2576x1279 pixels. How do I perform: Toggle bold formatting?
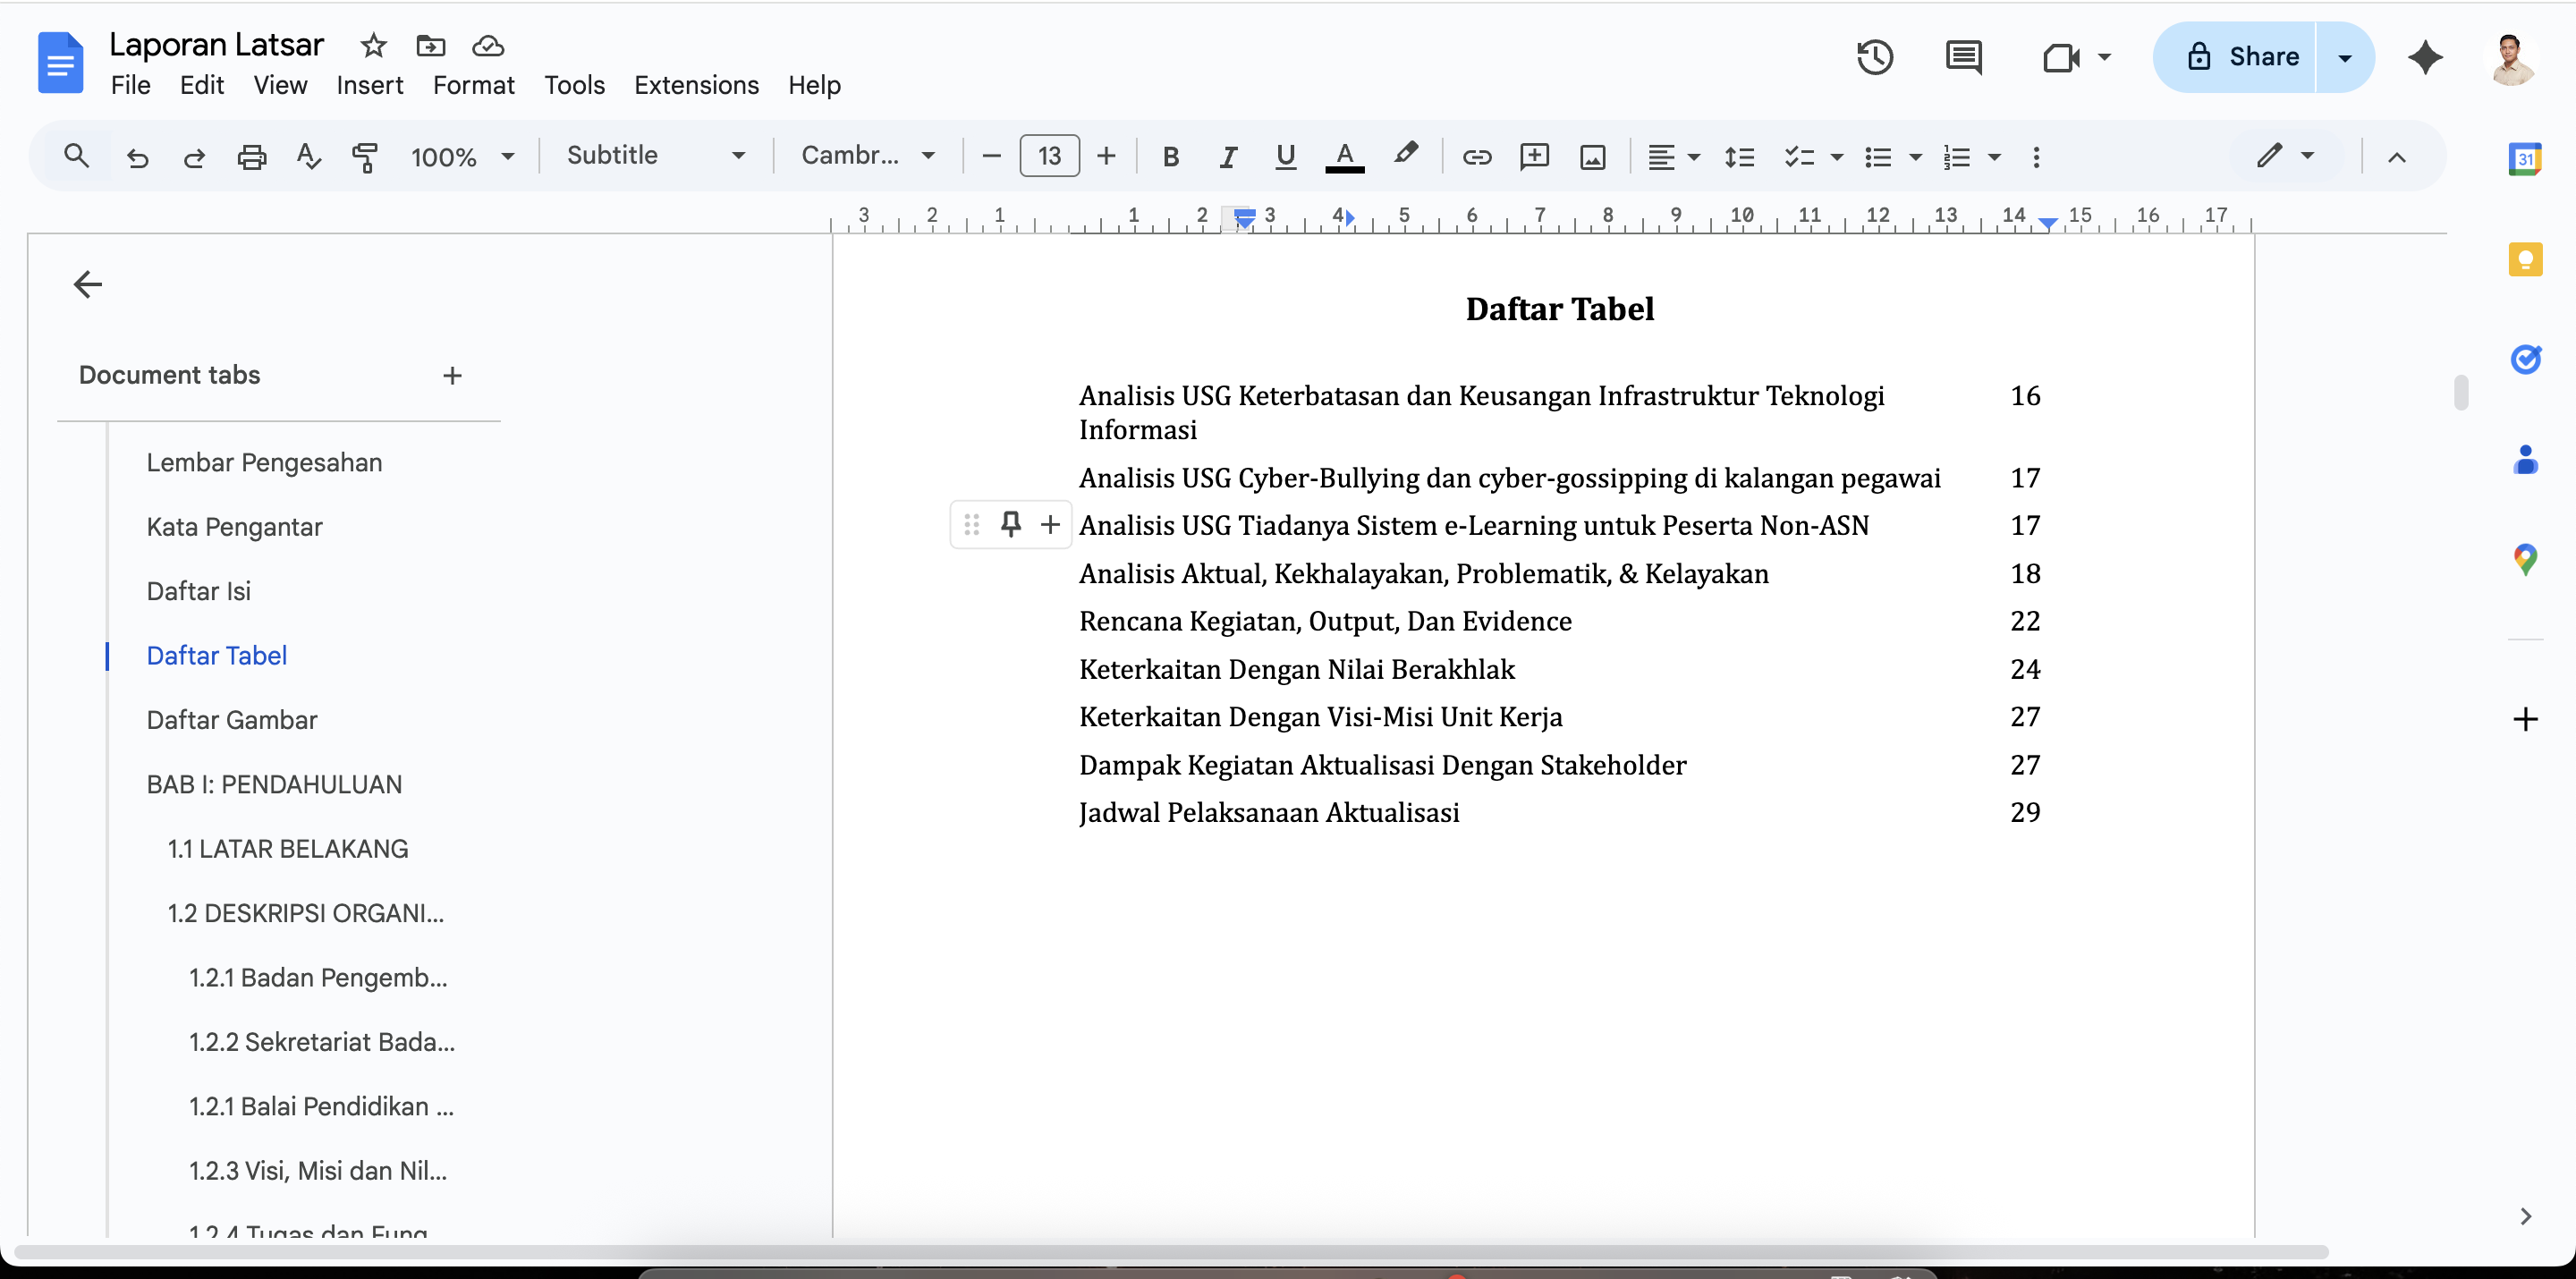(x=1170, y=157)
